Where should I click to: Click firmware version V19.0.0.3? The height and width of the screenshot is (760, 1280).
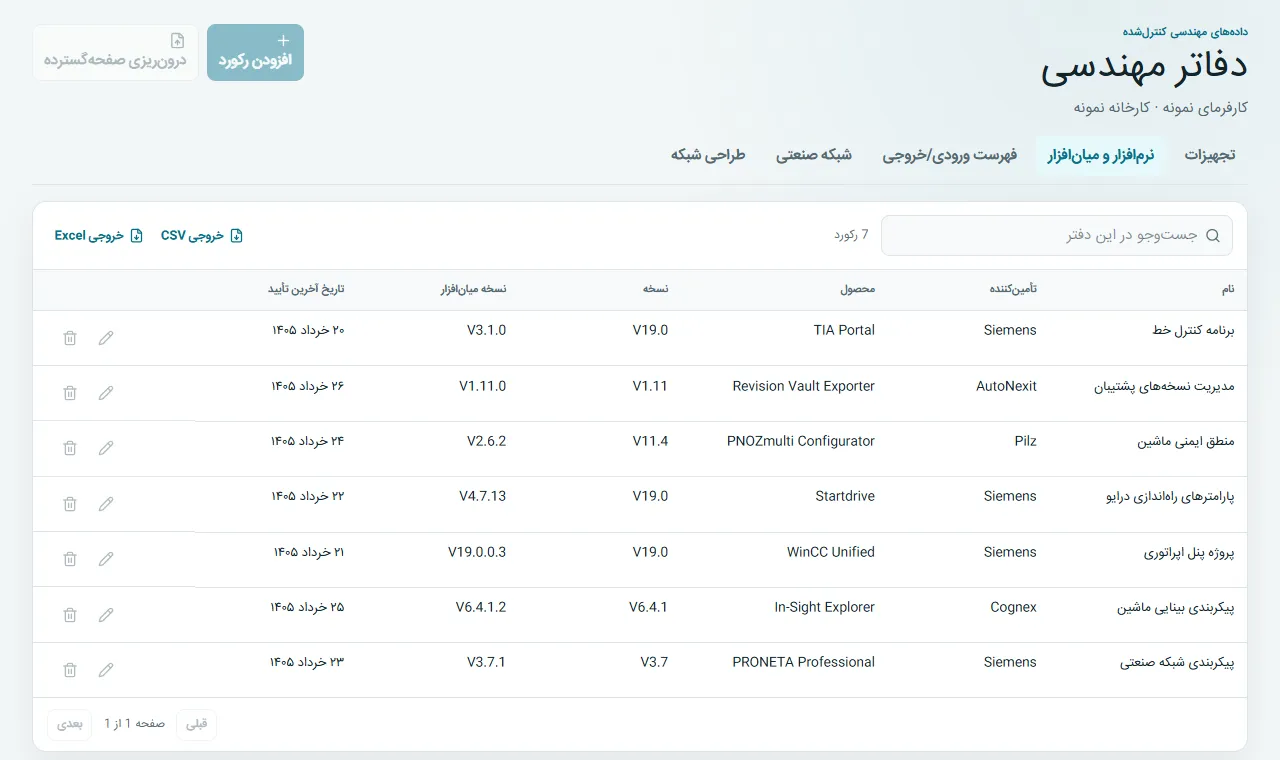click(x=477, y=552)
